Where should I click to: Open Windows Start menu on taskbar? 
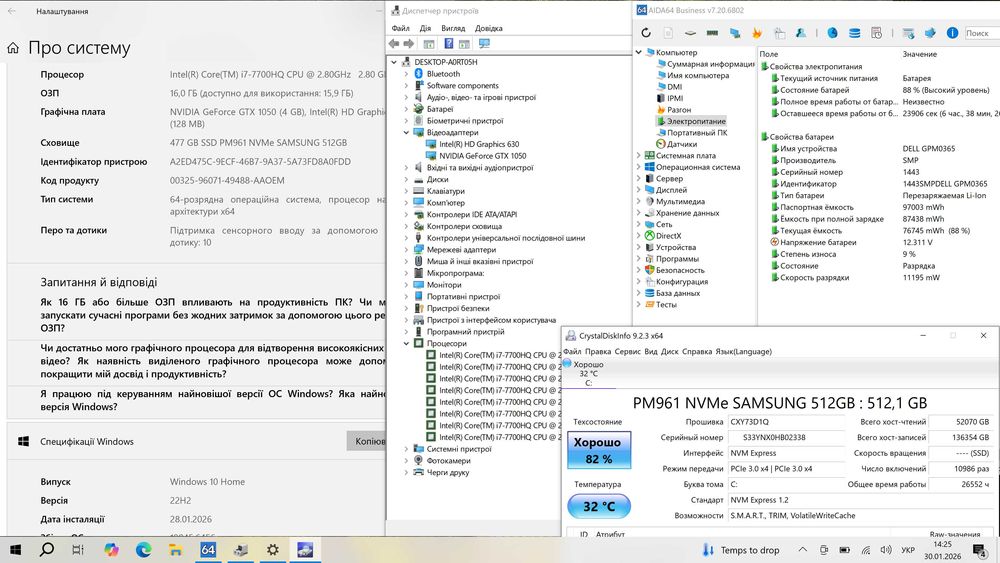(x=15, y=550)
